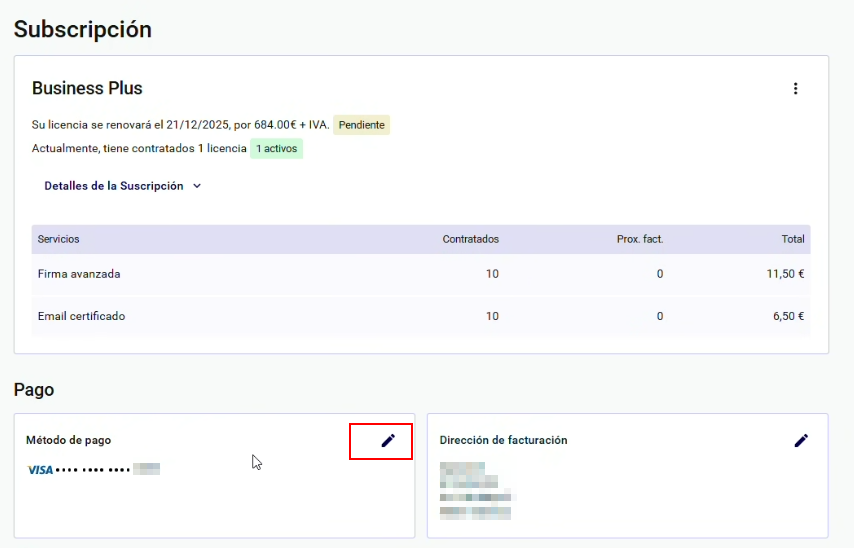
Task: Click the Subscripción page heading
Action: coord(83,29)
